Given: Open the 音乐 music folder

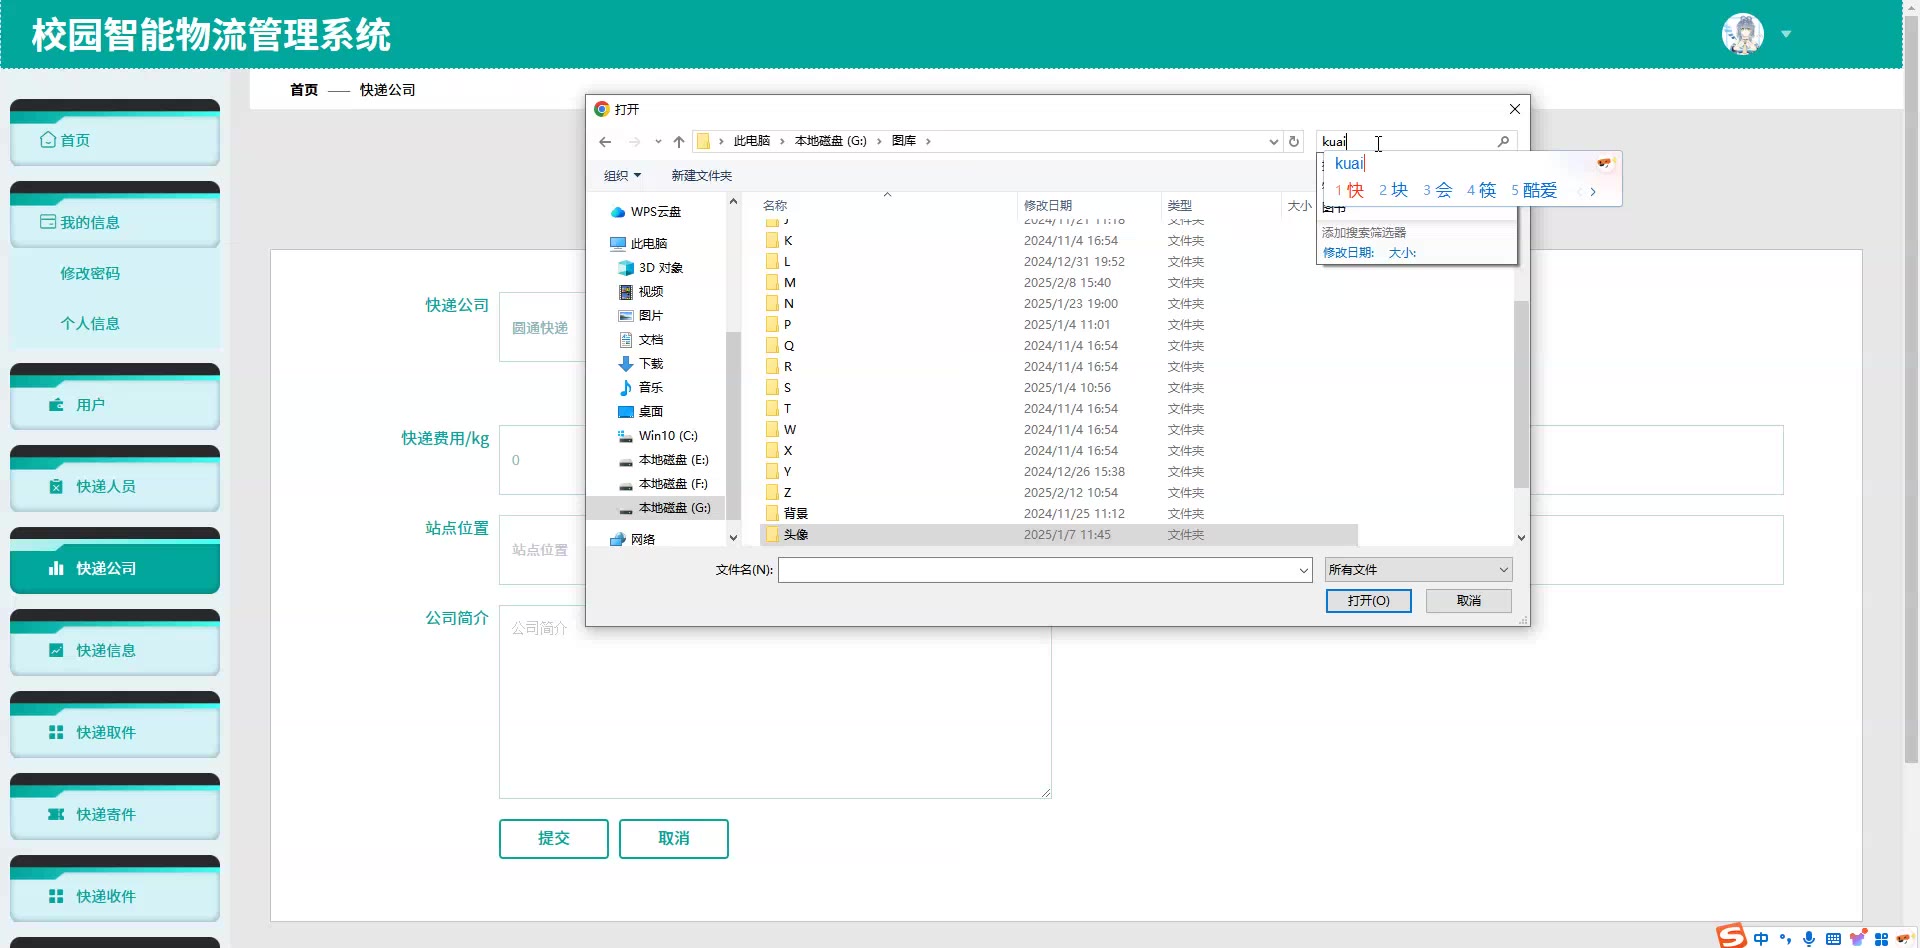Looking at the screenshot, I should 650,388.
